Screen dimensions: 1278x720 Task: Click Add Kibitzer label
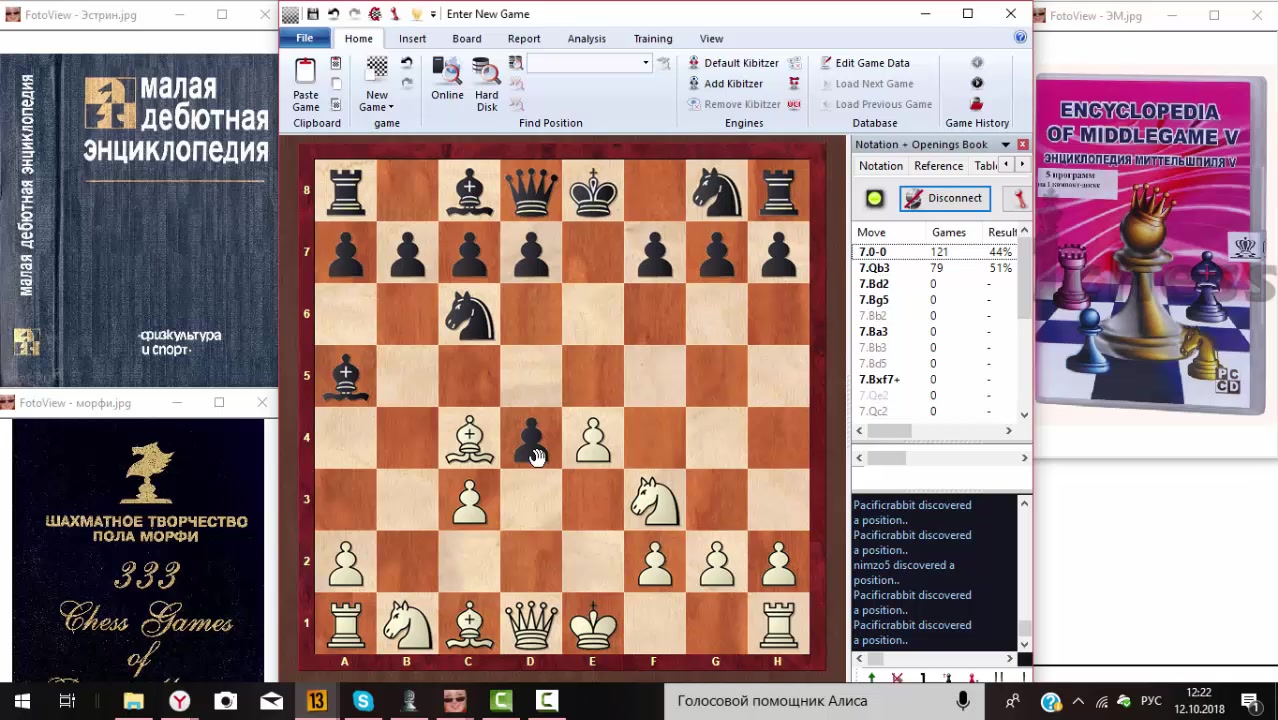pyautogui.click(x=733, y=84)
